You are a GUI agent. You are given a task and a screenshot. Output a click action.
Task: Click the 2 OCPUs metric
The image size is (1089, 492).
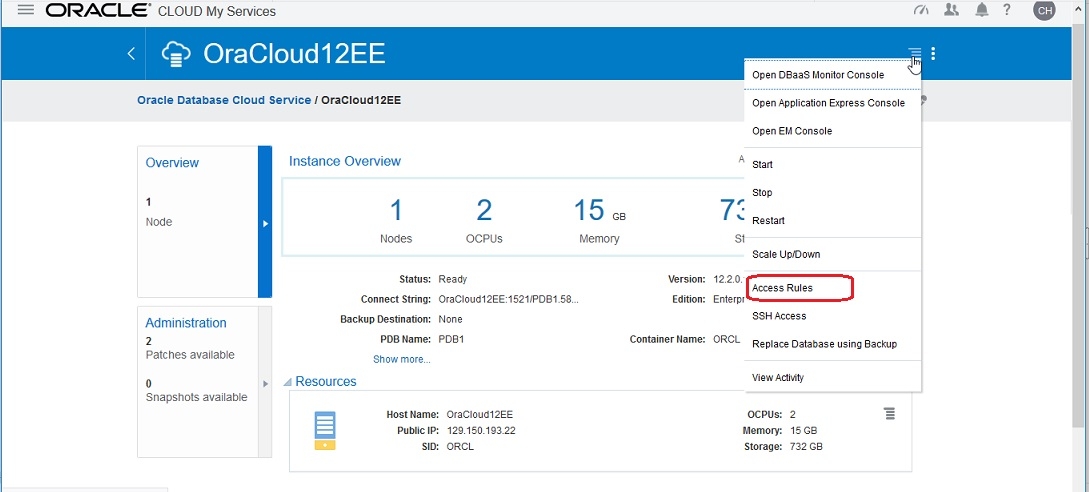[484, 221]
